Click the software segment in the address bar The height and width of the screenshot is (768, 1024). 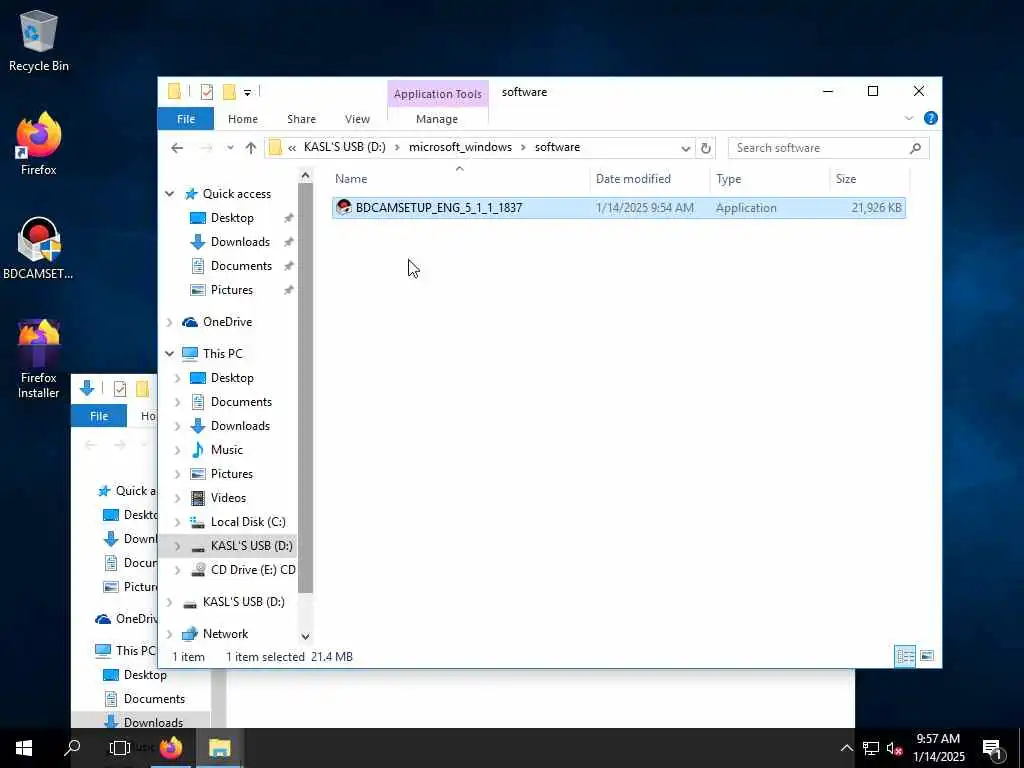[557, 147]
